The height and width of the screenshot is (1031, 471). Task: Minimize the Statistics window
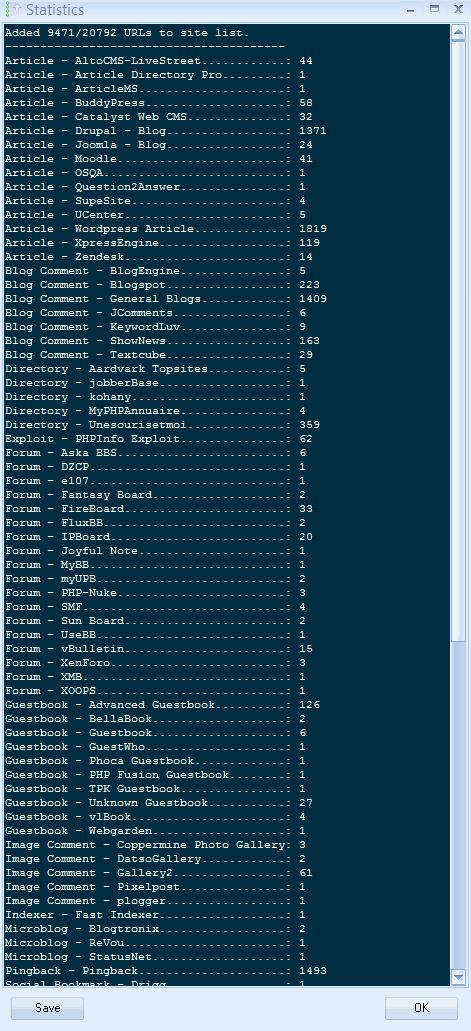click(410, 10)
